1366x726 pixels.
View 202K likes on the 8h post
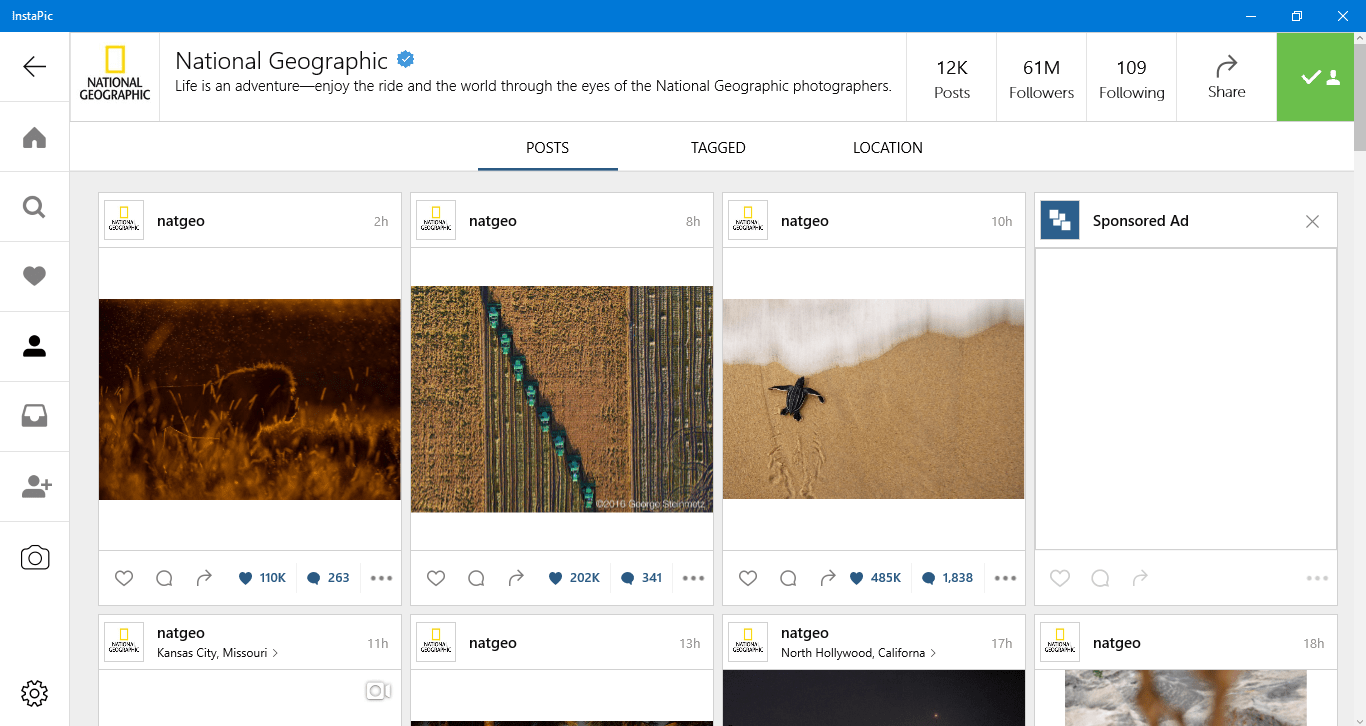574,578
